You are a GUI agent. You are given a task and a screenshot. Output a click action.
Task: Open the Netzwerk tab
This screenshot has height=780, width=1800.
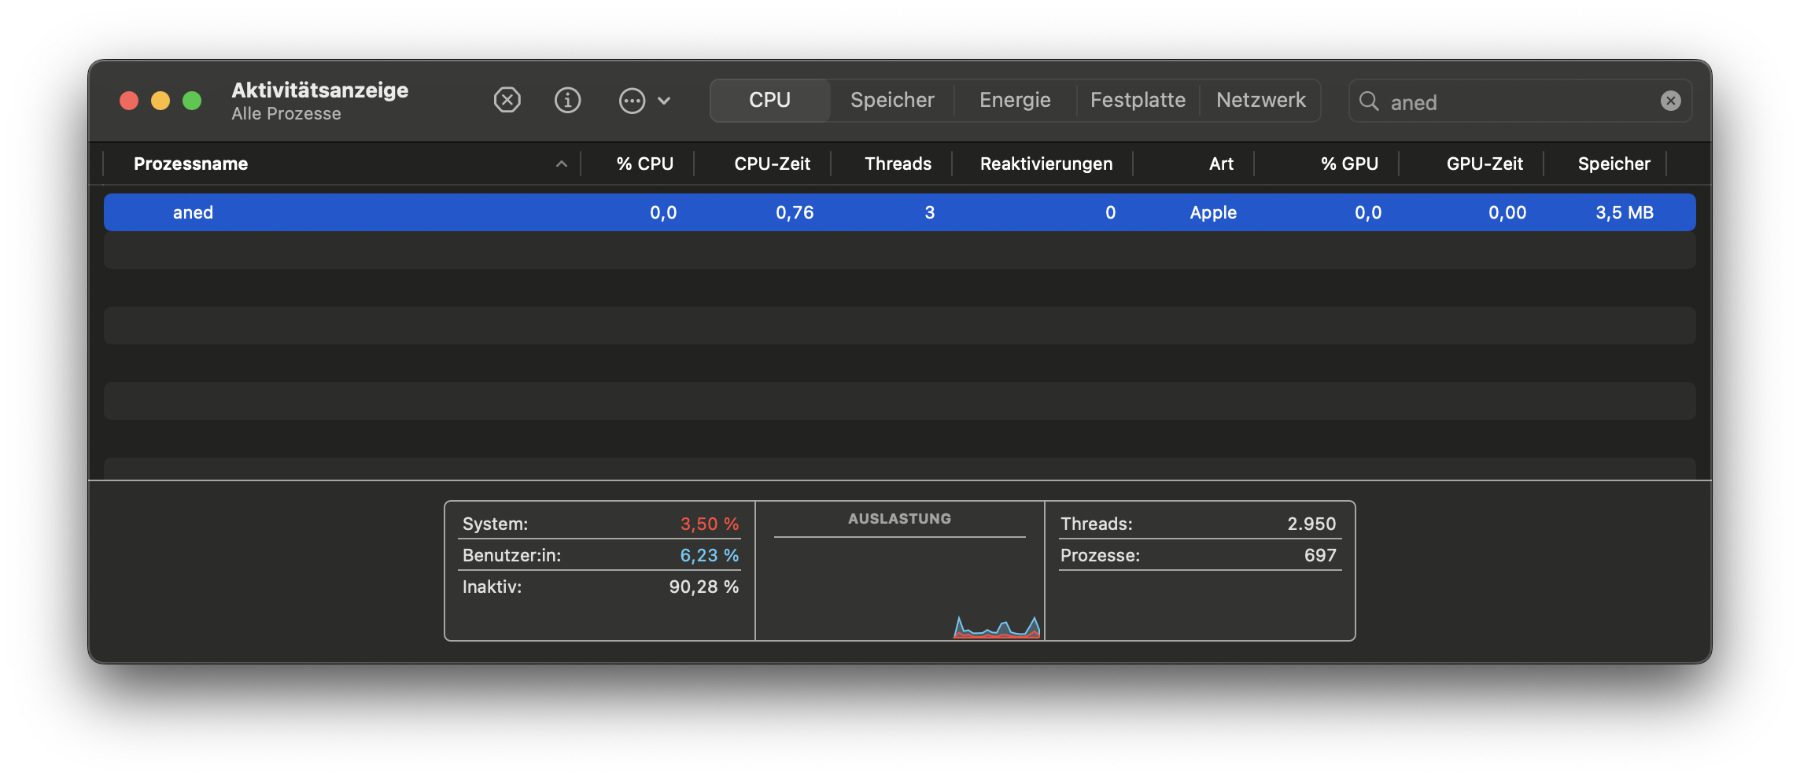click(1260, 100)
